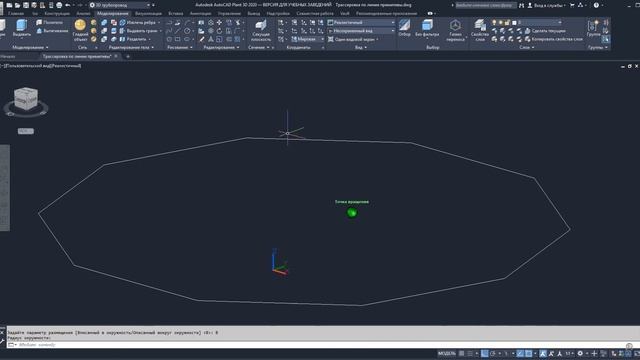Open the Мировая coordinate system dropdown
640x360 pixels.
[307, 39]
